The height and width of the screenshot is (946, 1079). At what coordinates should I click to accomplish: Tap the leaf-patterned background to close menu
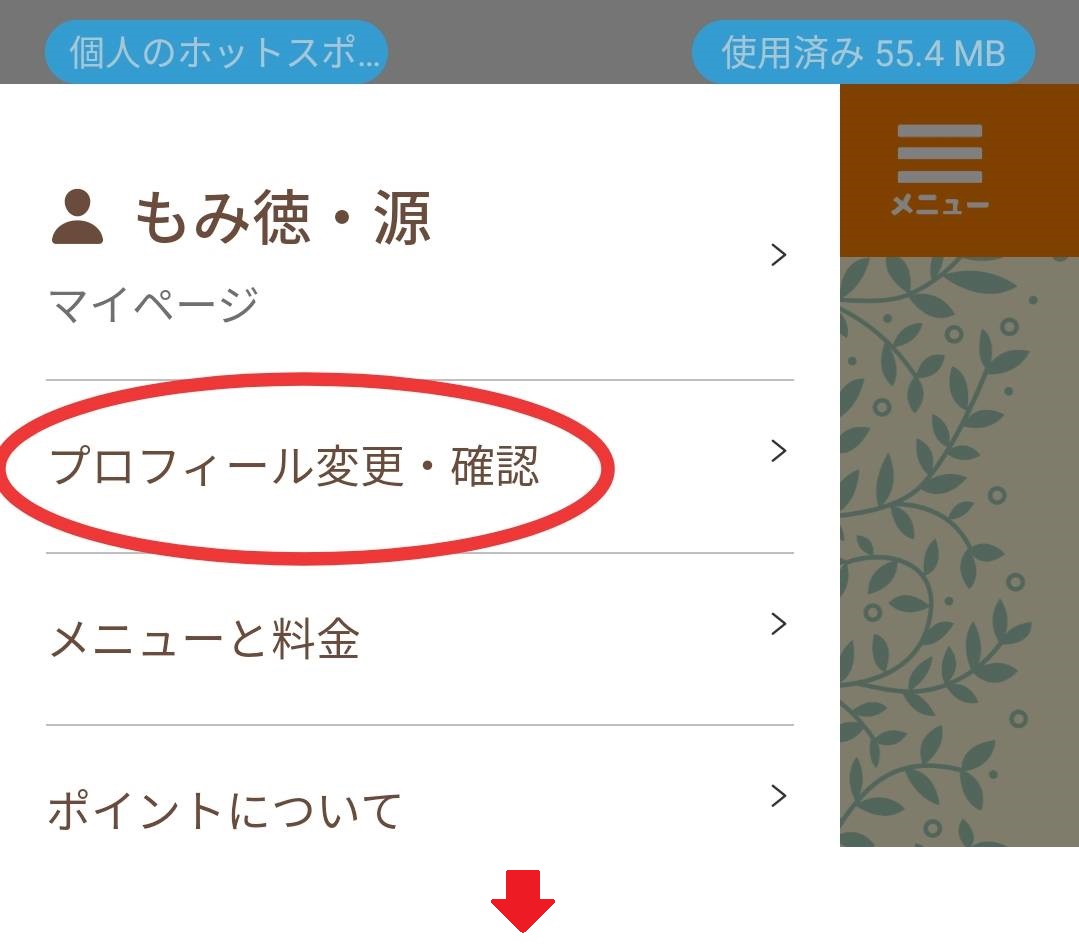(x=959, y=552)
